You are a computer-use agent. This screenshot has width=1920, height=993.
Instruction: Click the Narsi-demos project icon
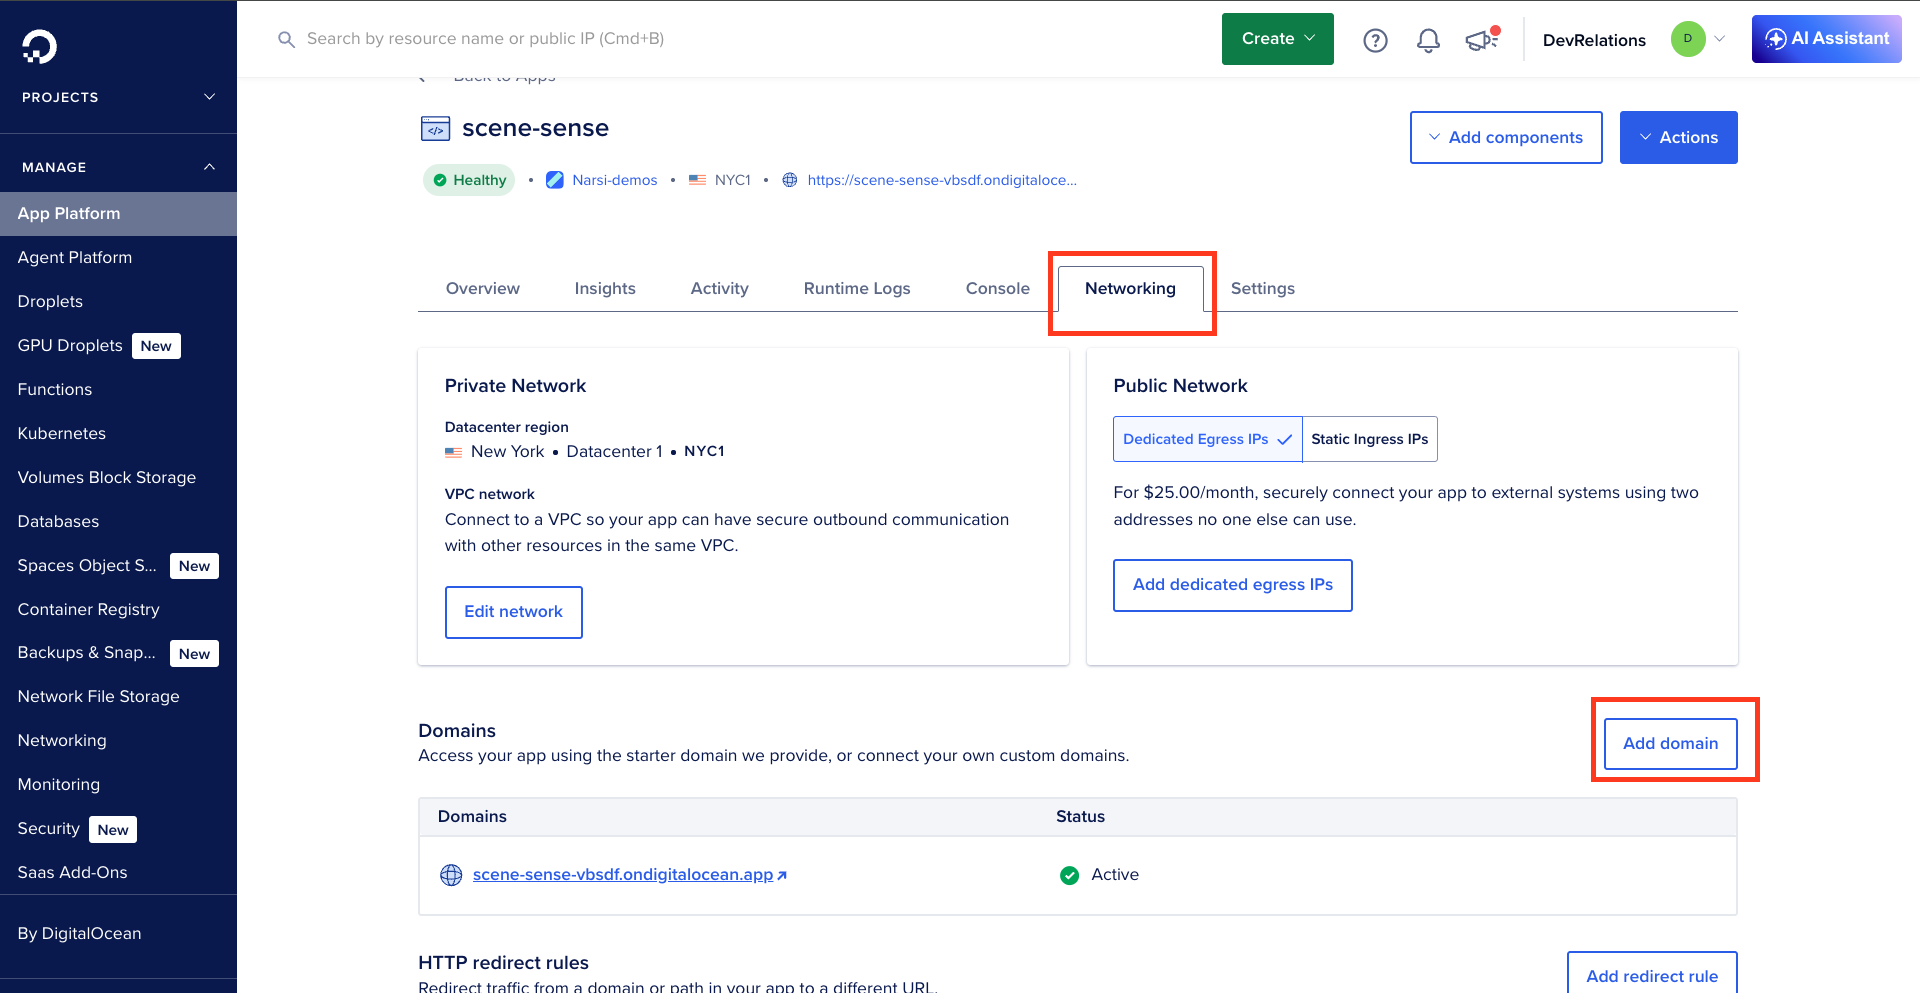tap(555, 180)
